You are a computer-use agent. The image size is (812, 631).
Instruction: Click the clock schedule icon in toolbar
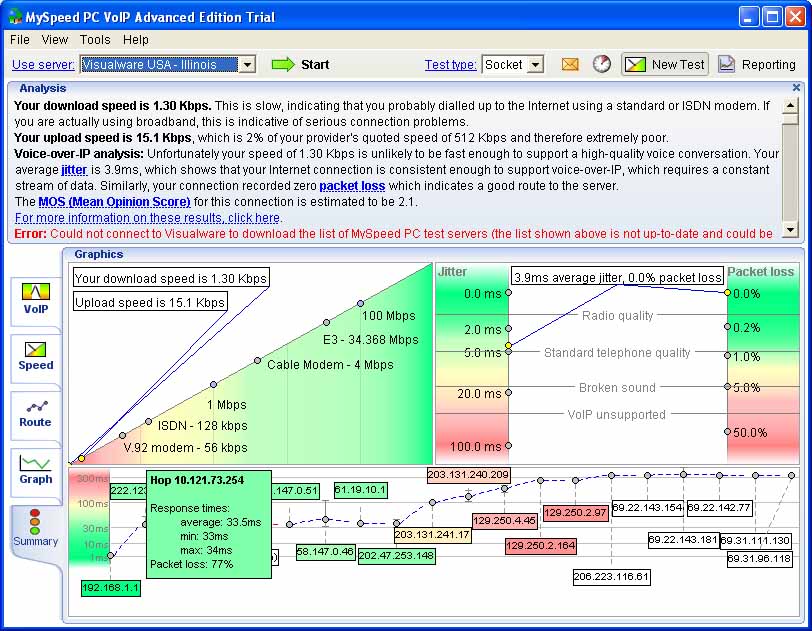click(601, 64)
